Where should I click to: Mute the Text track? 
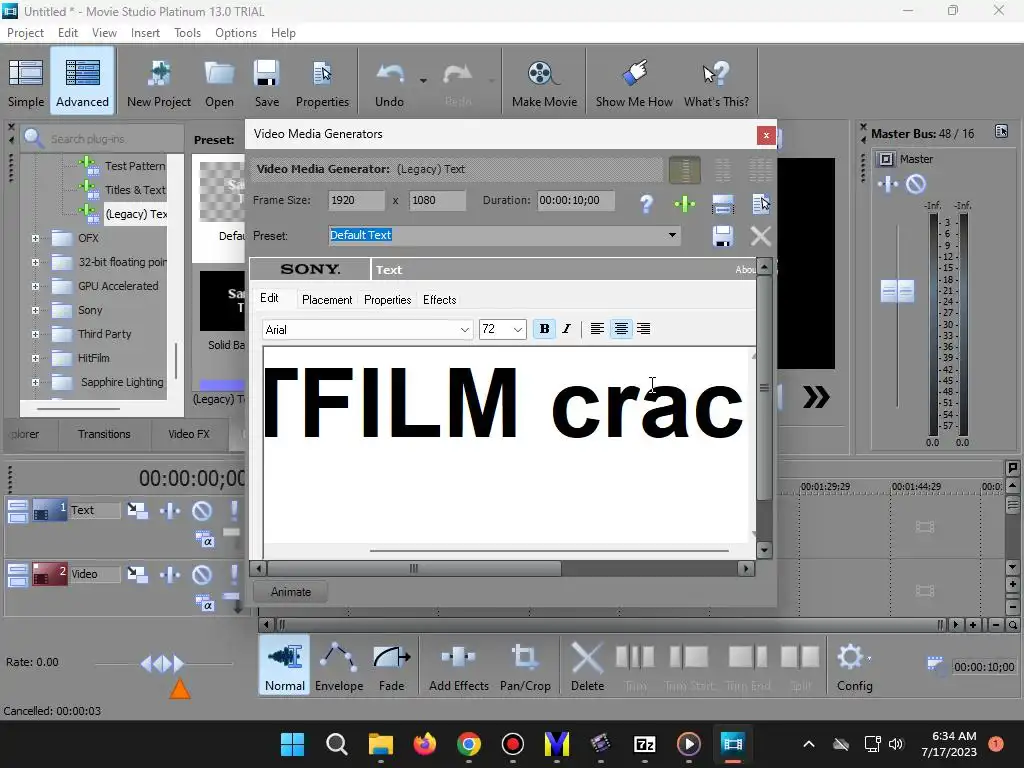point(202,511)
